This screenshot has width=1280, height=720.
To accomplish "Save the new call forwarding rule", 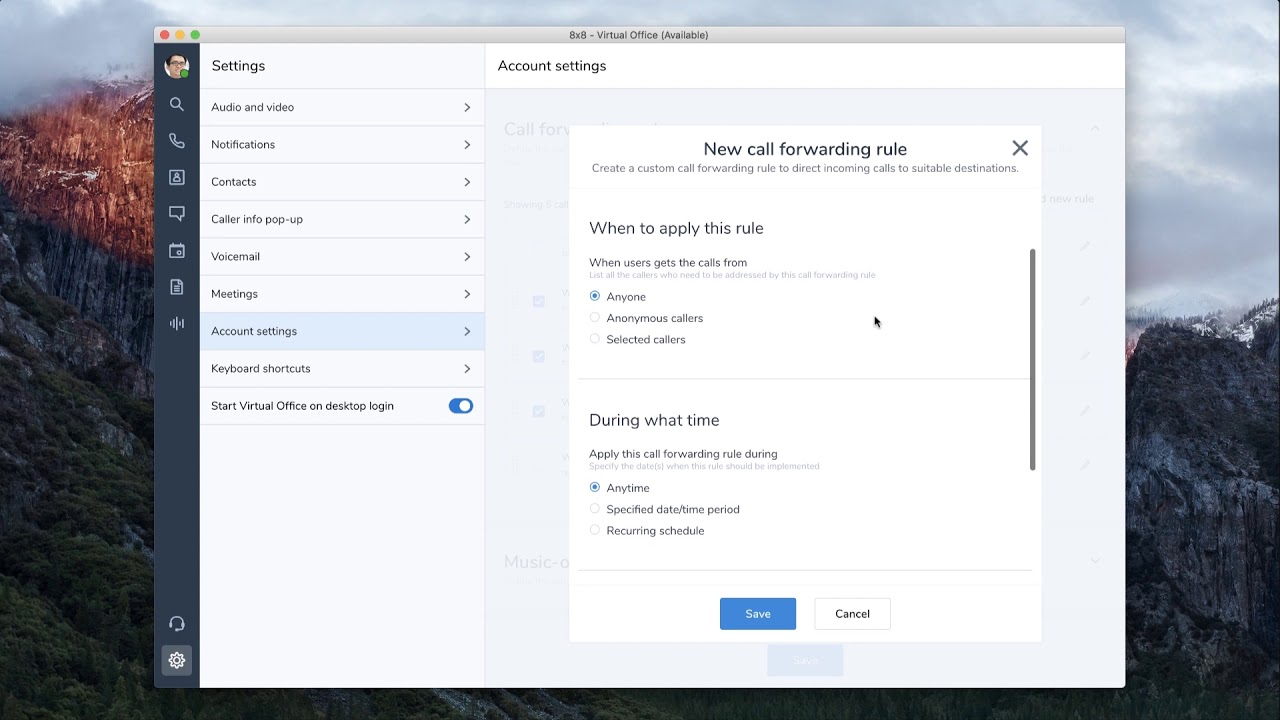I will pos(758,614).
